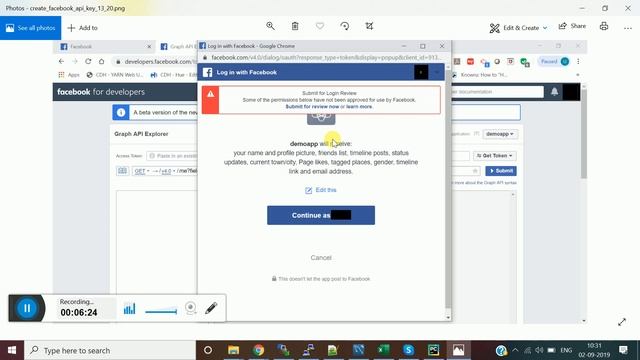640x360 pixels.
Task: Click recorder audio level bars icon
Action: (x=129, y=309)
